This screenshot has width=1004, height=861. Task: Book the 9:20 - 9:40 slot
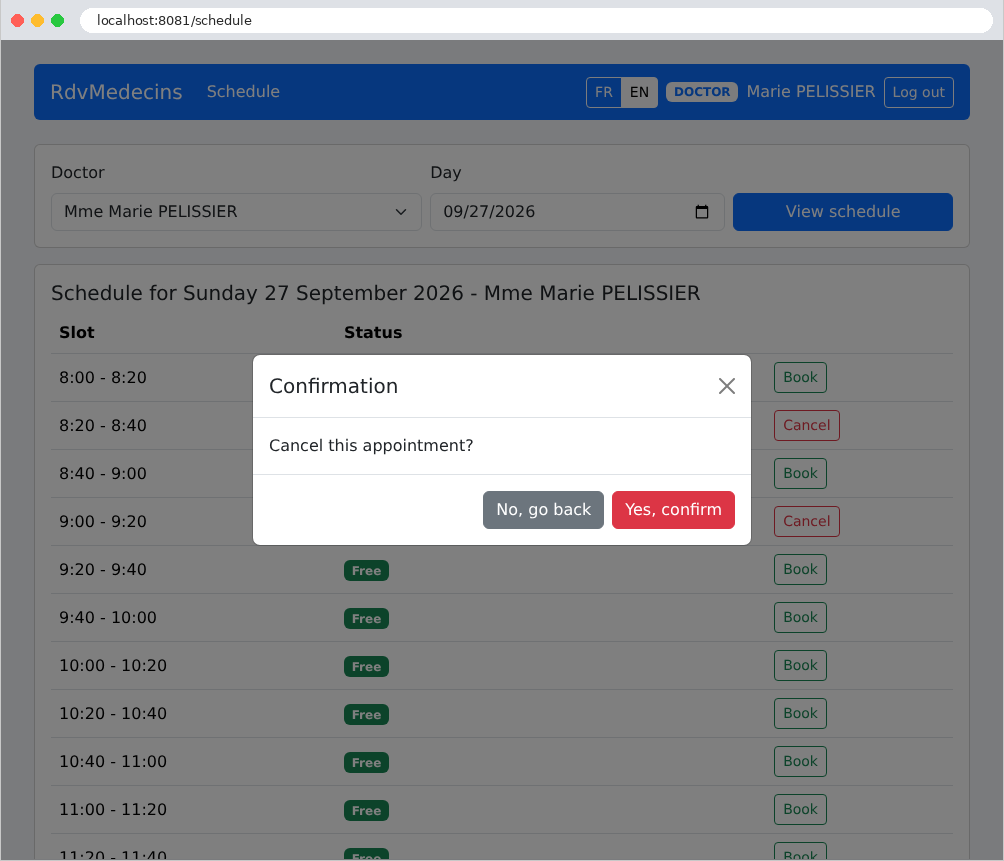point(800,570)
